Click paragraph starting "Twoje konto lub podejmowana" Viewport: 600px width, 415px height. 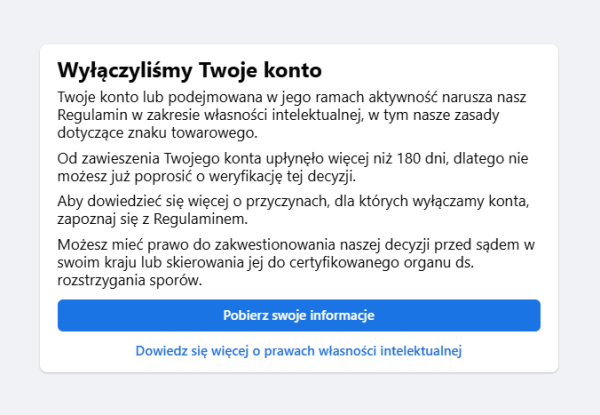[x=292, y=115]
